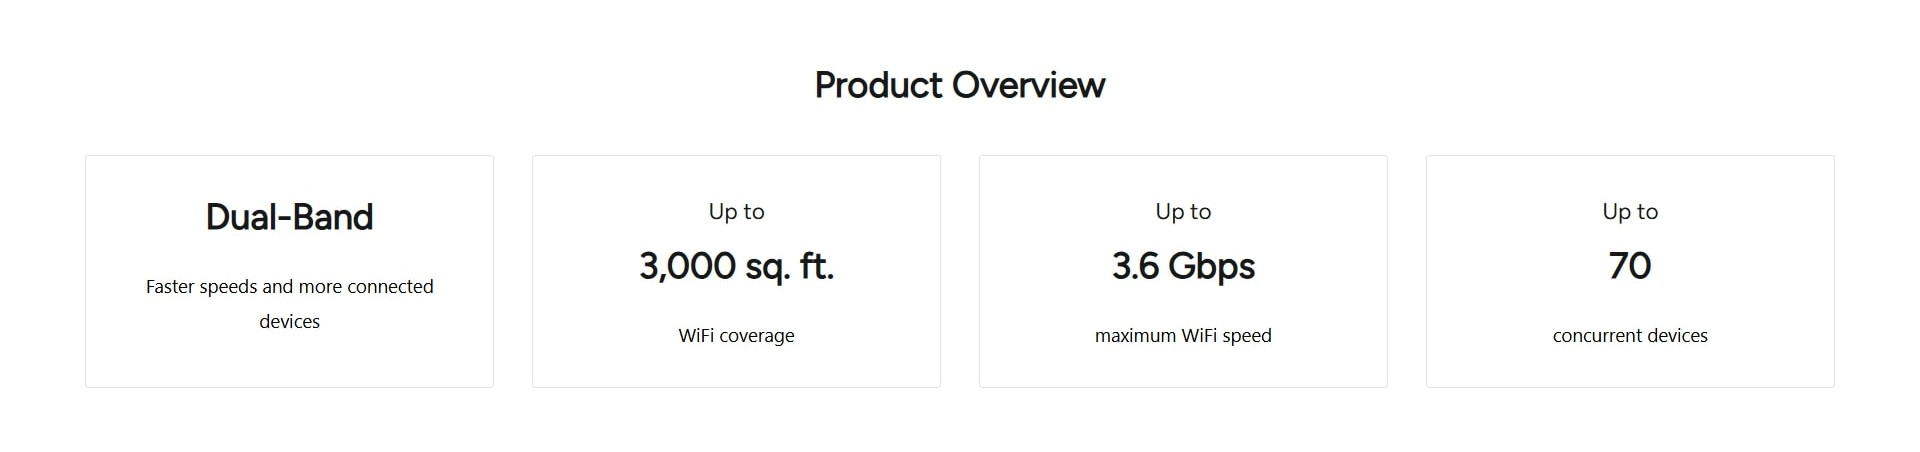Click the word 'Overview' in the heading
1920x452 pixels.
[x=1029, y=85]
